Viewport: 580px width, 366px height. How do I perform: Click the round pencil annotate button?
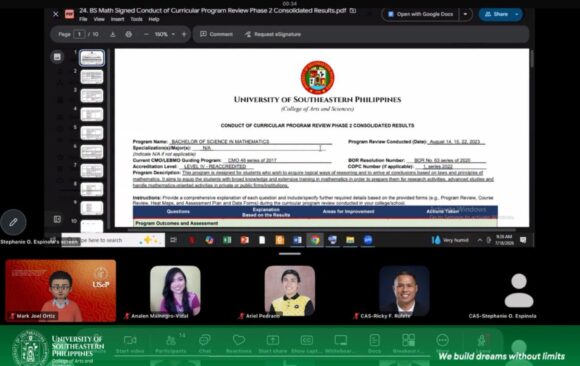(13, 222)
